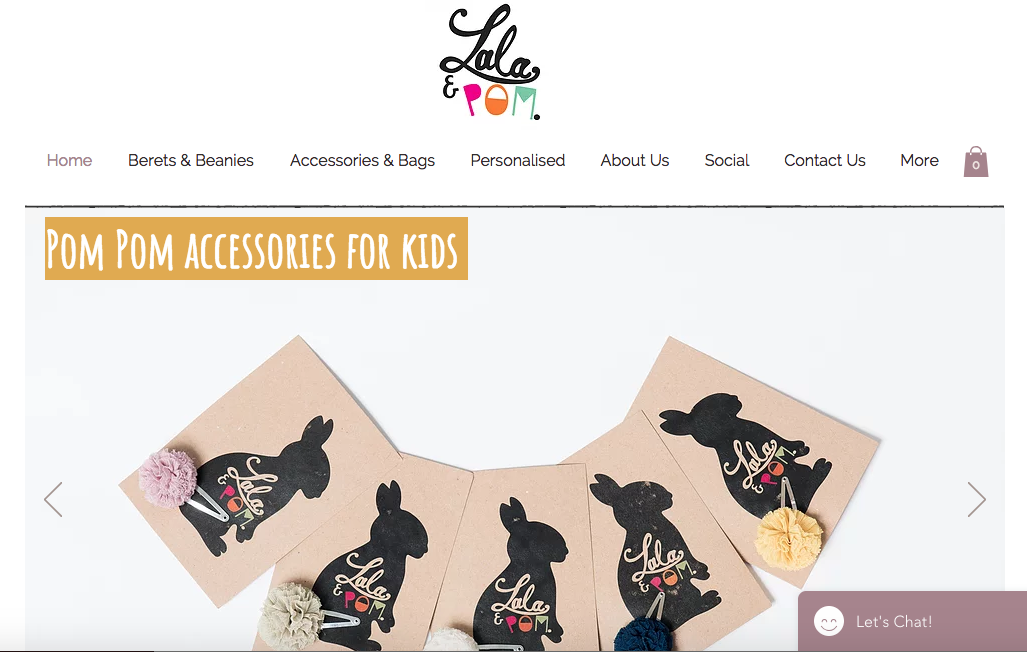The height and width of the screenshot is (652, 1027).
Task: Open Berets & Beanies page
Action: (191, 161)
